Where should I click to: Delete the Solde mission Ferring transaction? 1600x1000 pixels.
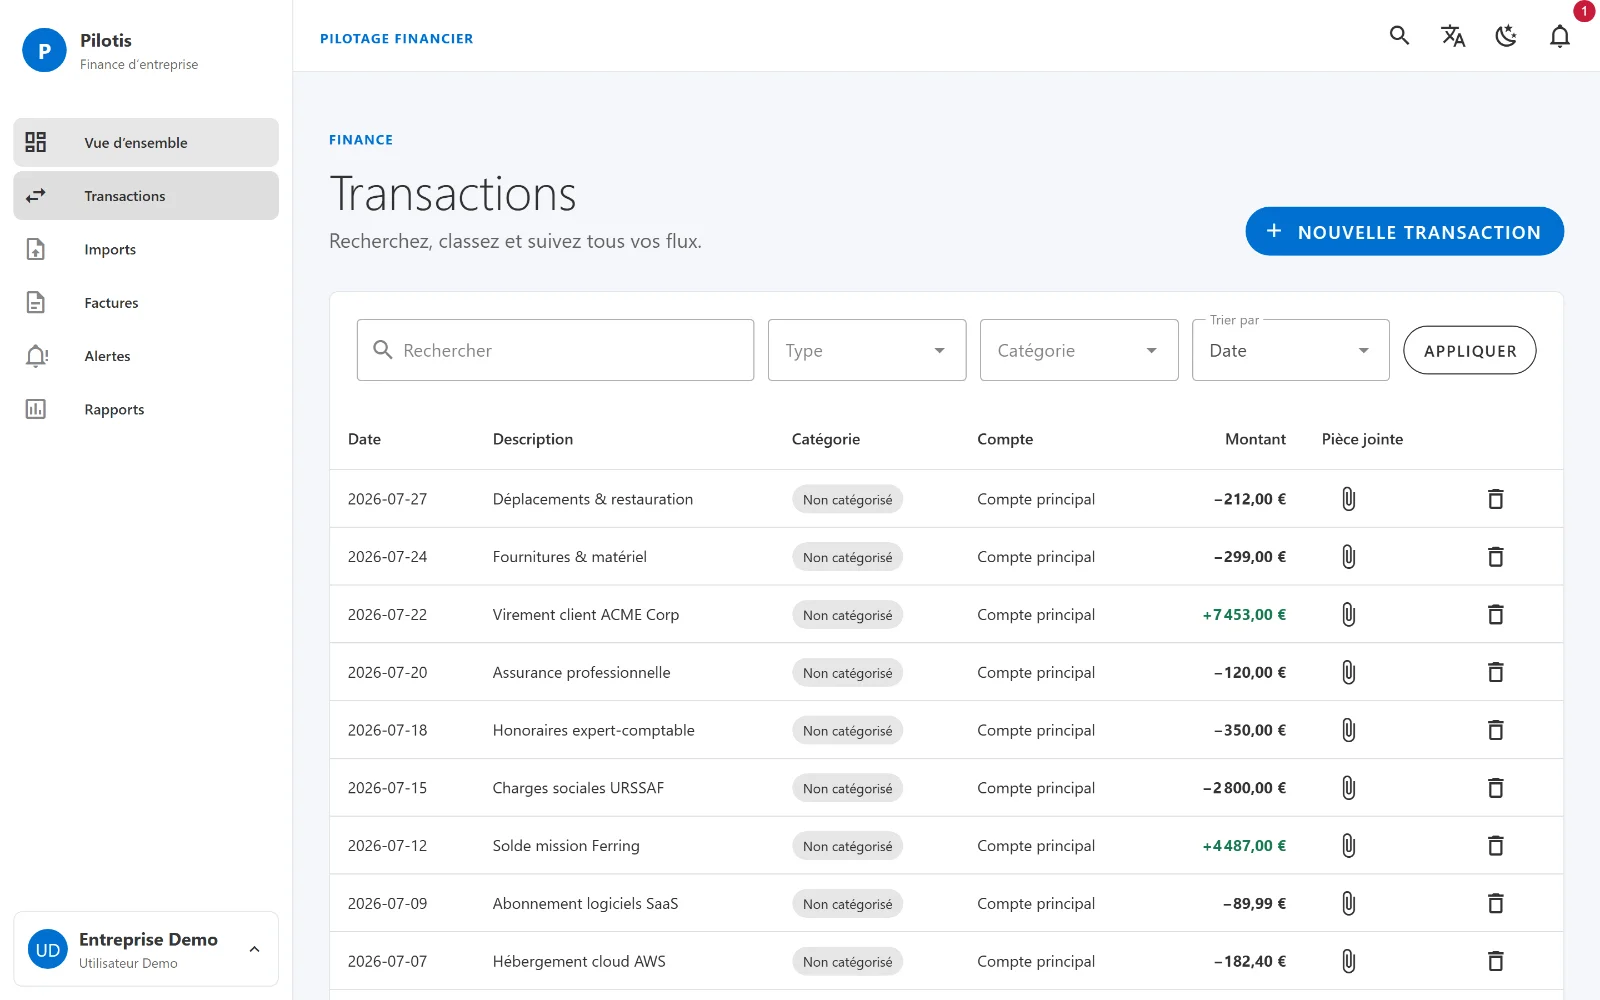click(x=1495, y=846)
